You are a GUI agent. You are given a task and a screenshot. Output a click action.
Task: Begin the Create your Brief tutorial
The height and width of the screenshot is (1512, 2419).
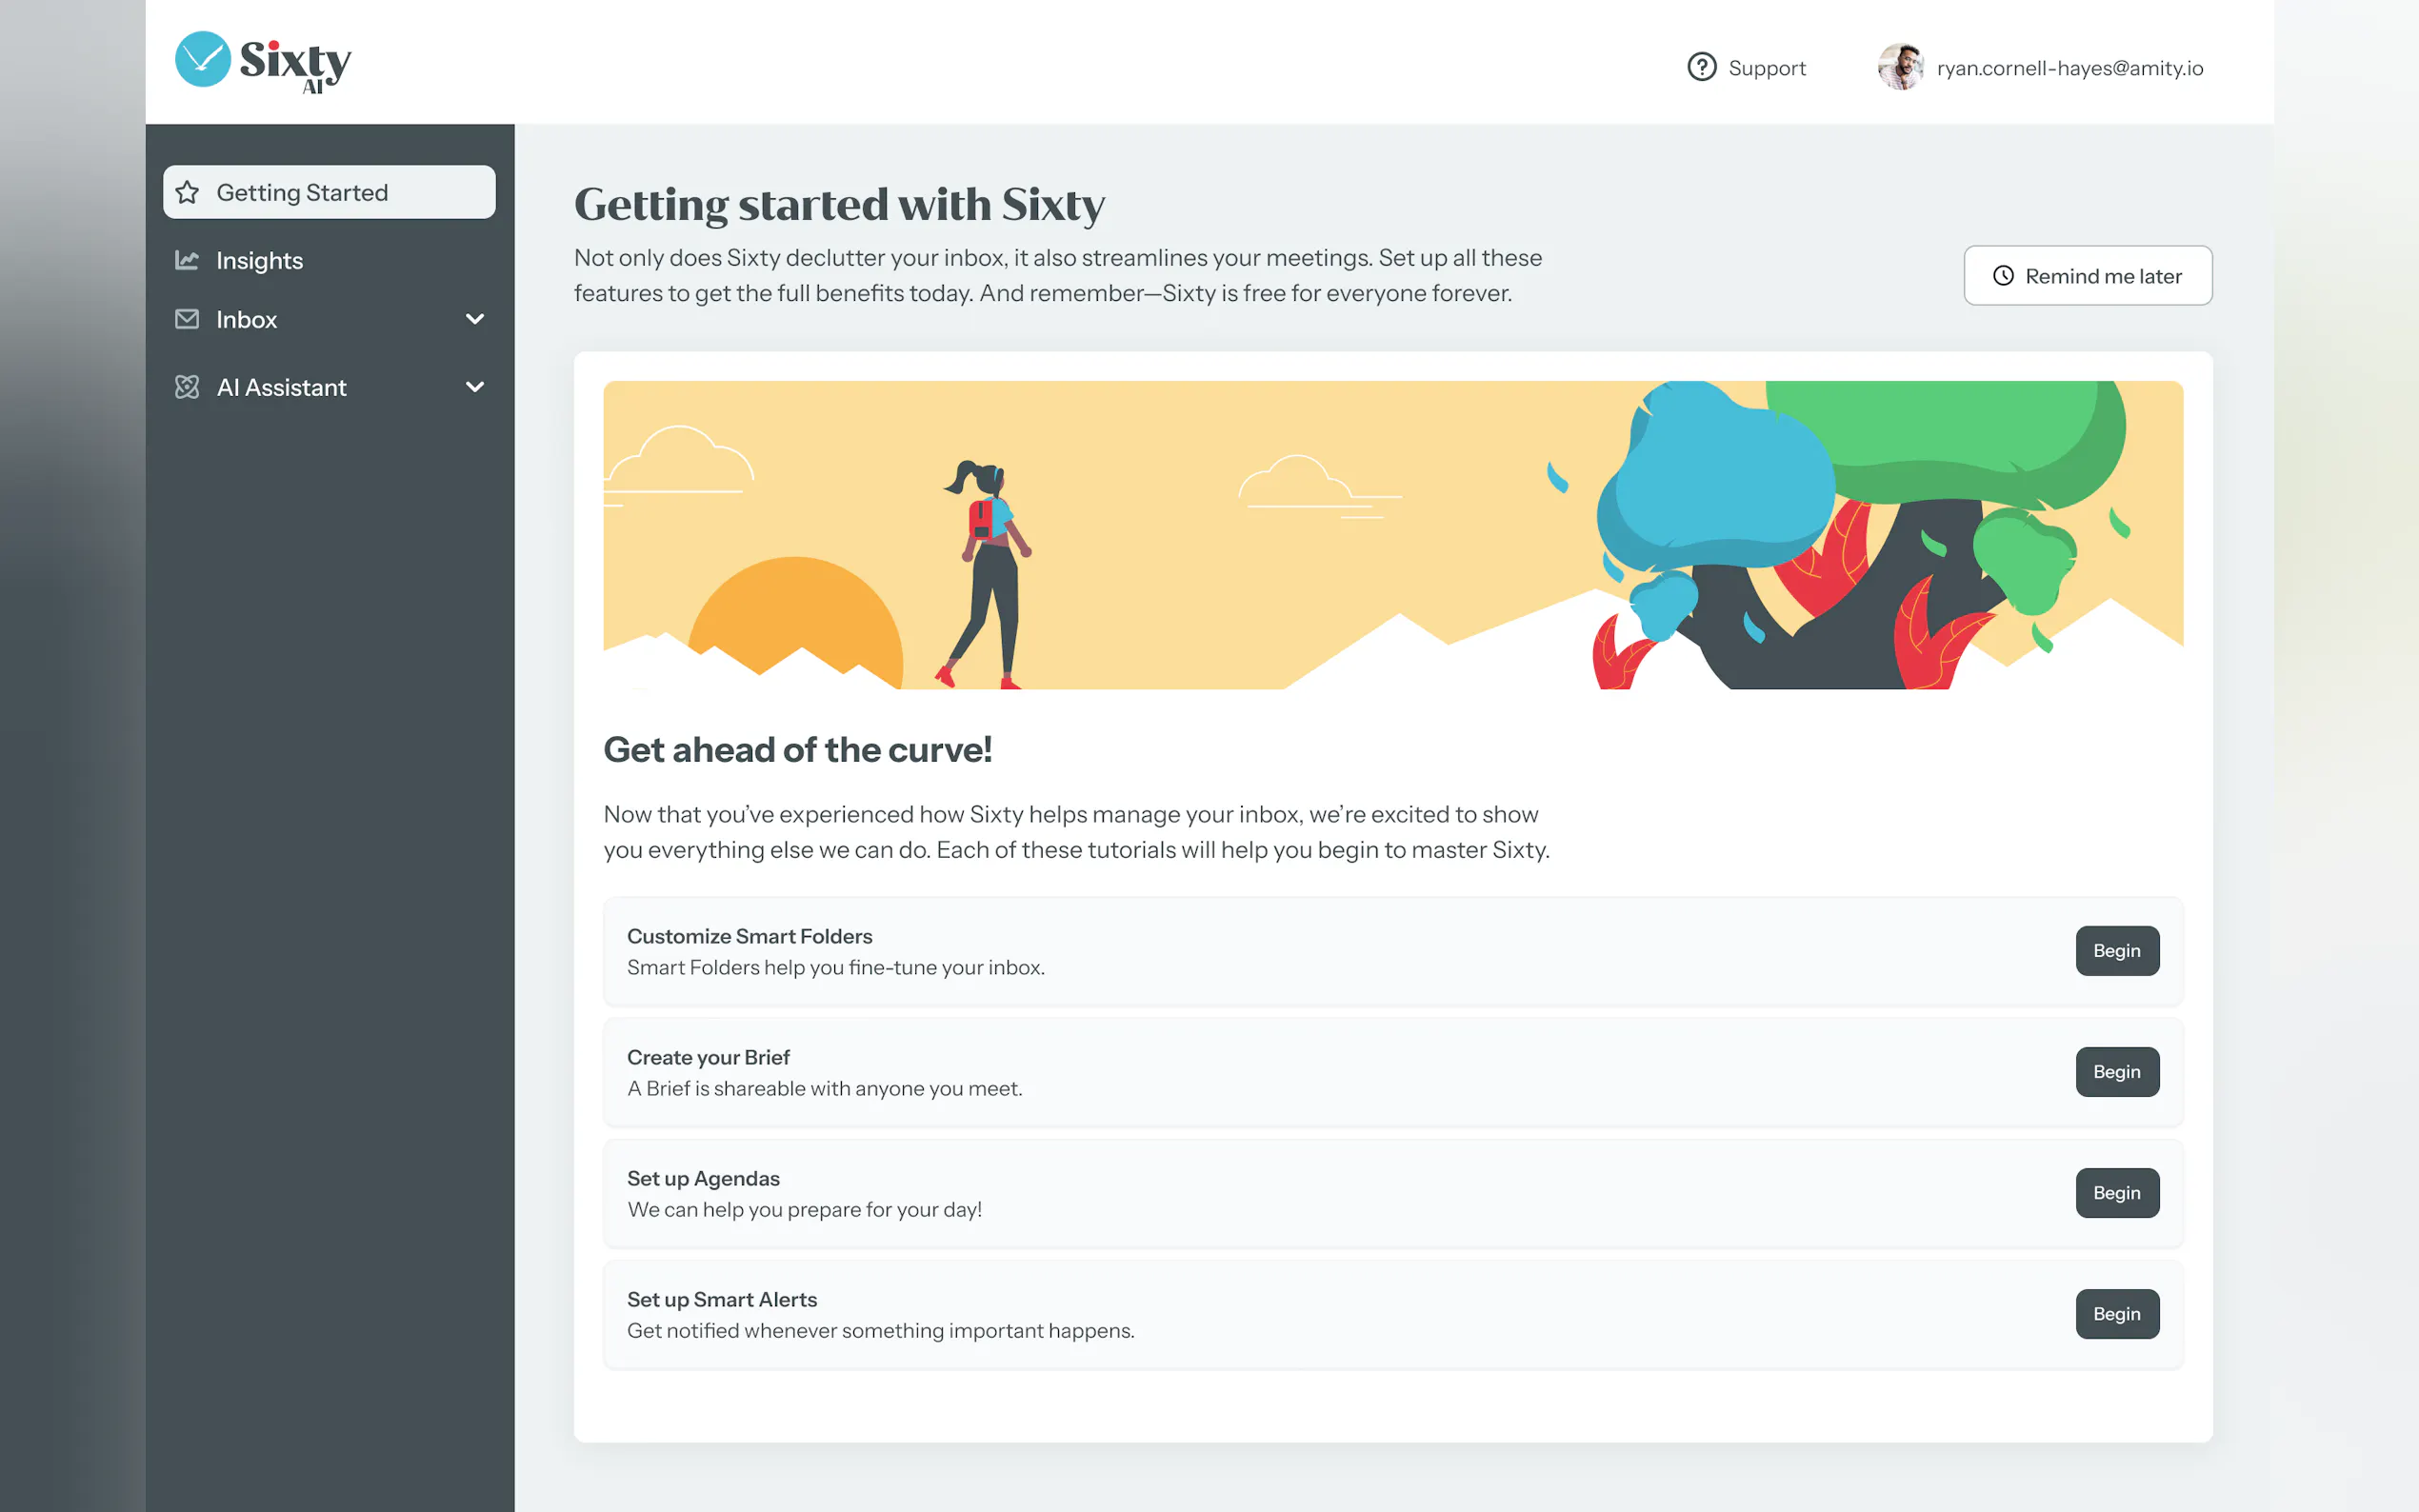[x=2116, y=1071]
